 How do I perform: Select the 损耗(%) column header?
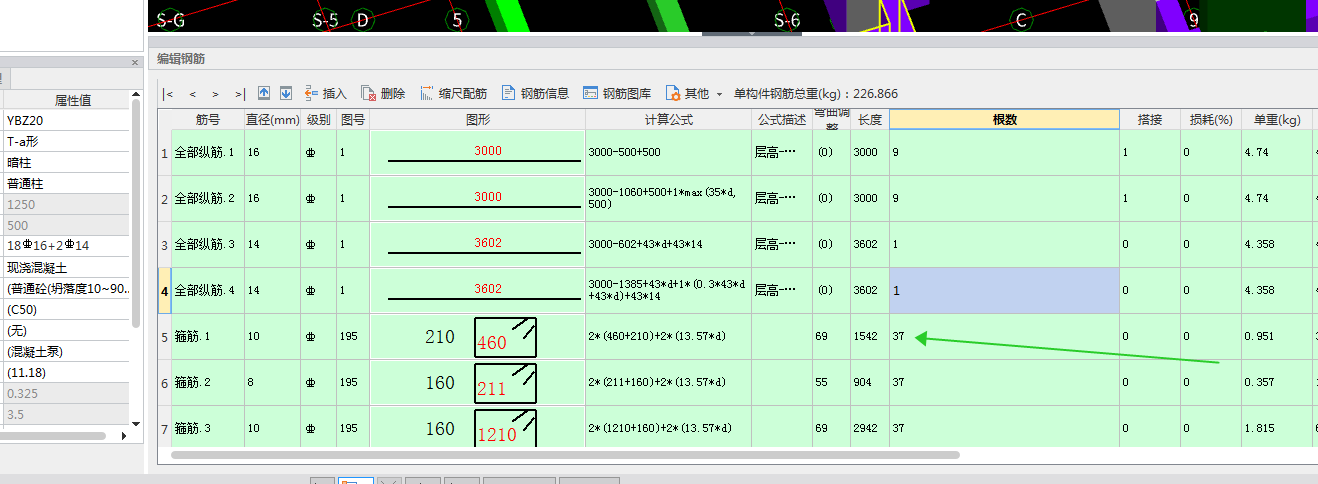coord(1209,119)
